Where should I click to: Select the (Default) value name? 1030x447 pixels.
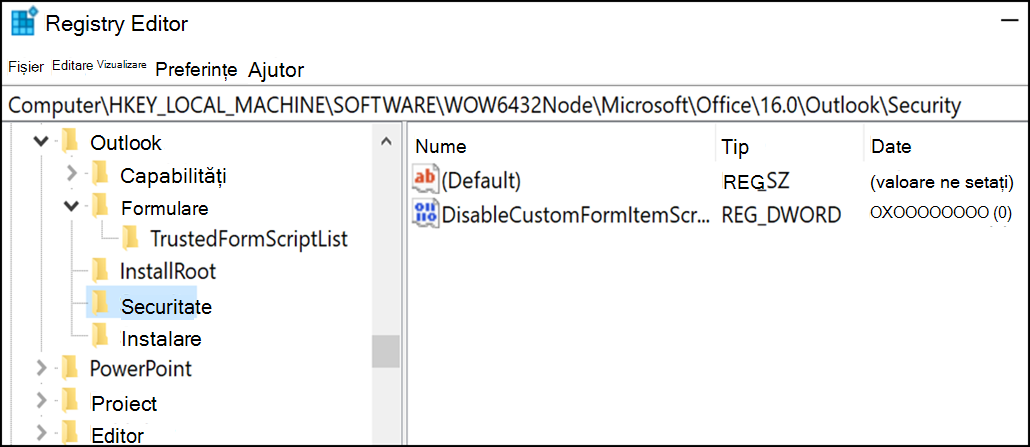pos(481,181)
